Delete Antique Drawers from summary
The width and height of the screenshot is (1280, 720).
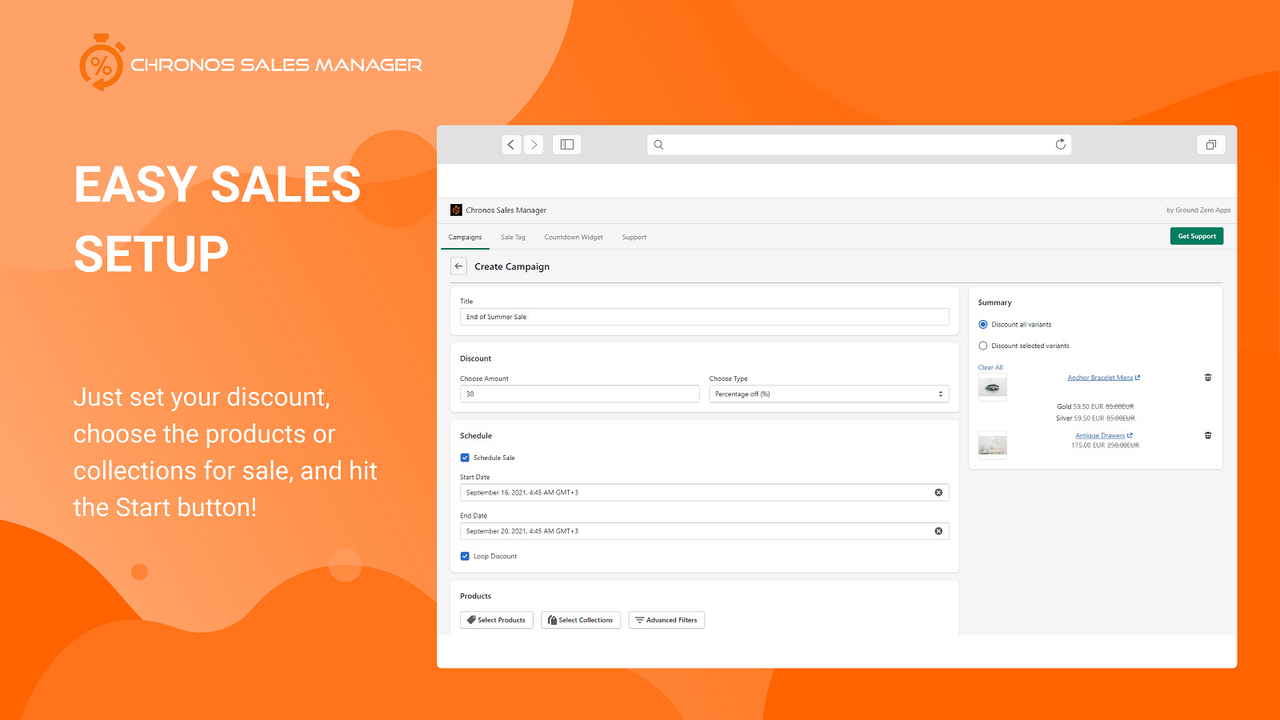click(x=1208, y=436)
